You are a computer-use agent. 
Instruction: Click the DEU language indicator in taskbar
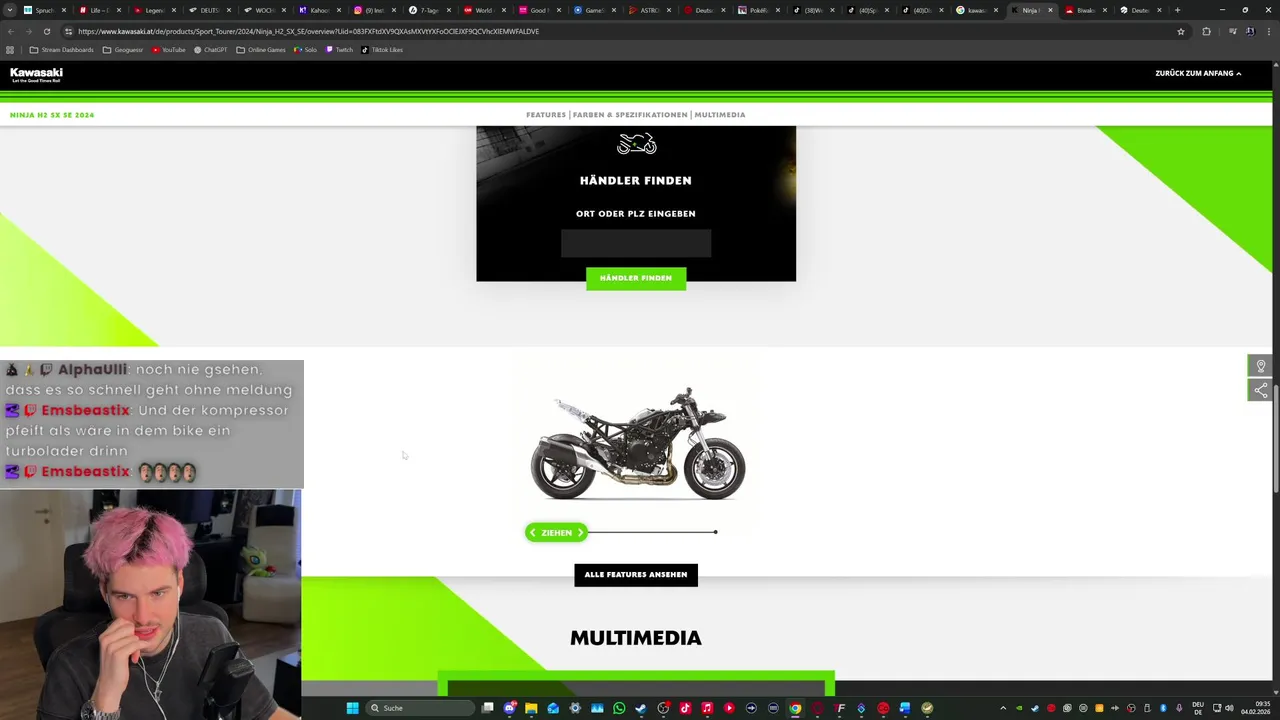point(1198,708)
